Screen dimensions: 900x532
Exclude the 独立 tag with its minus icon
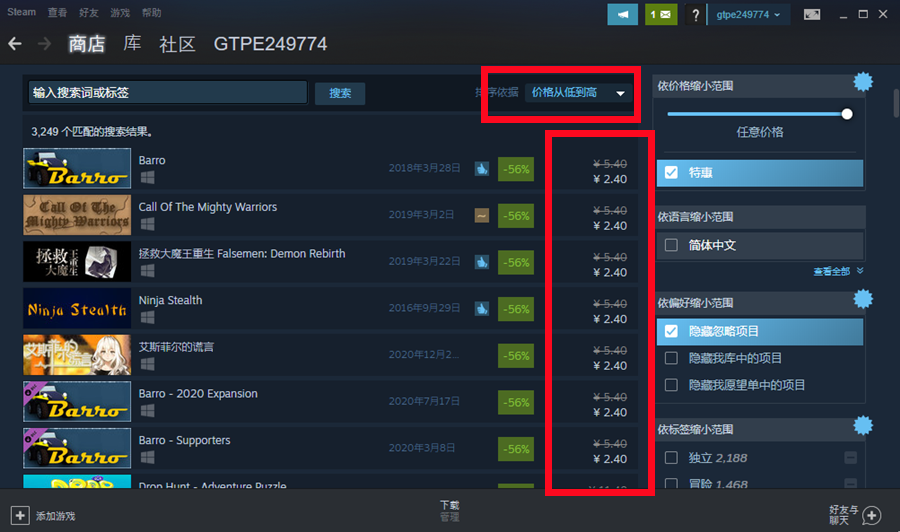pos(851,457)
